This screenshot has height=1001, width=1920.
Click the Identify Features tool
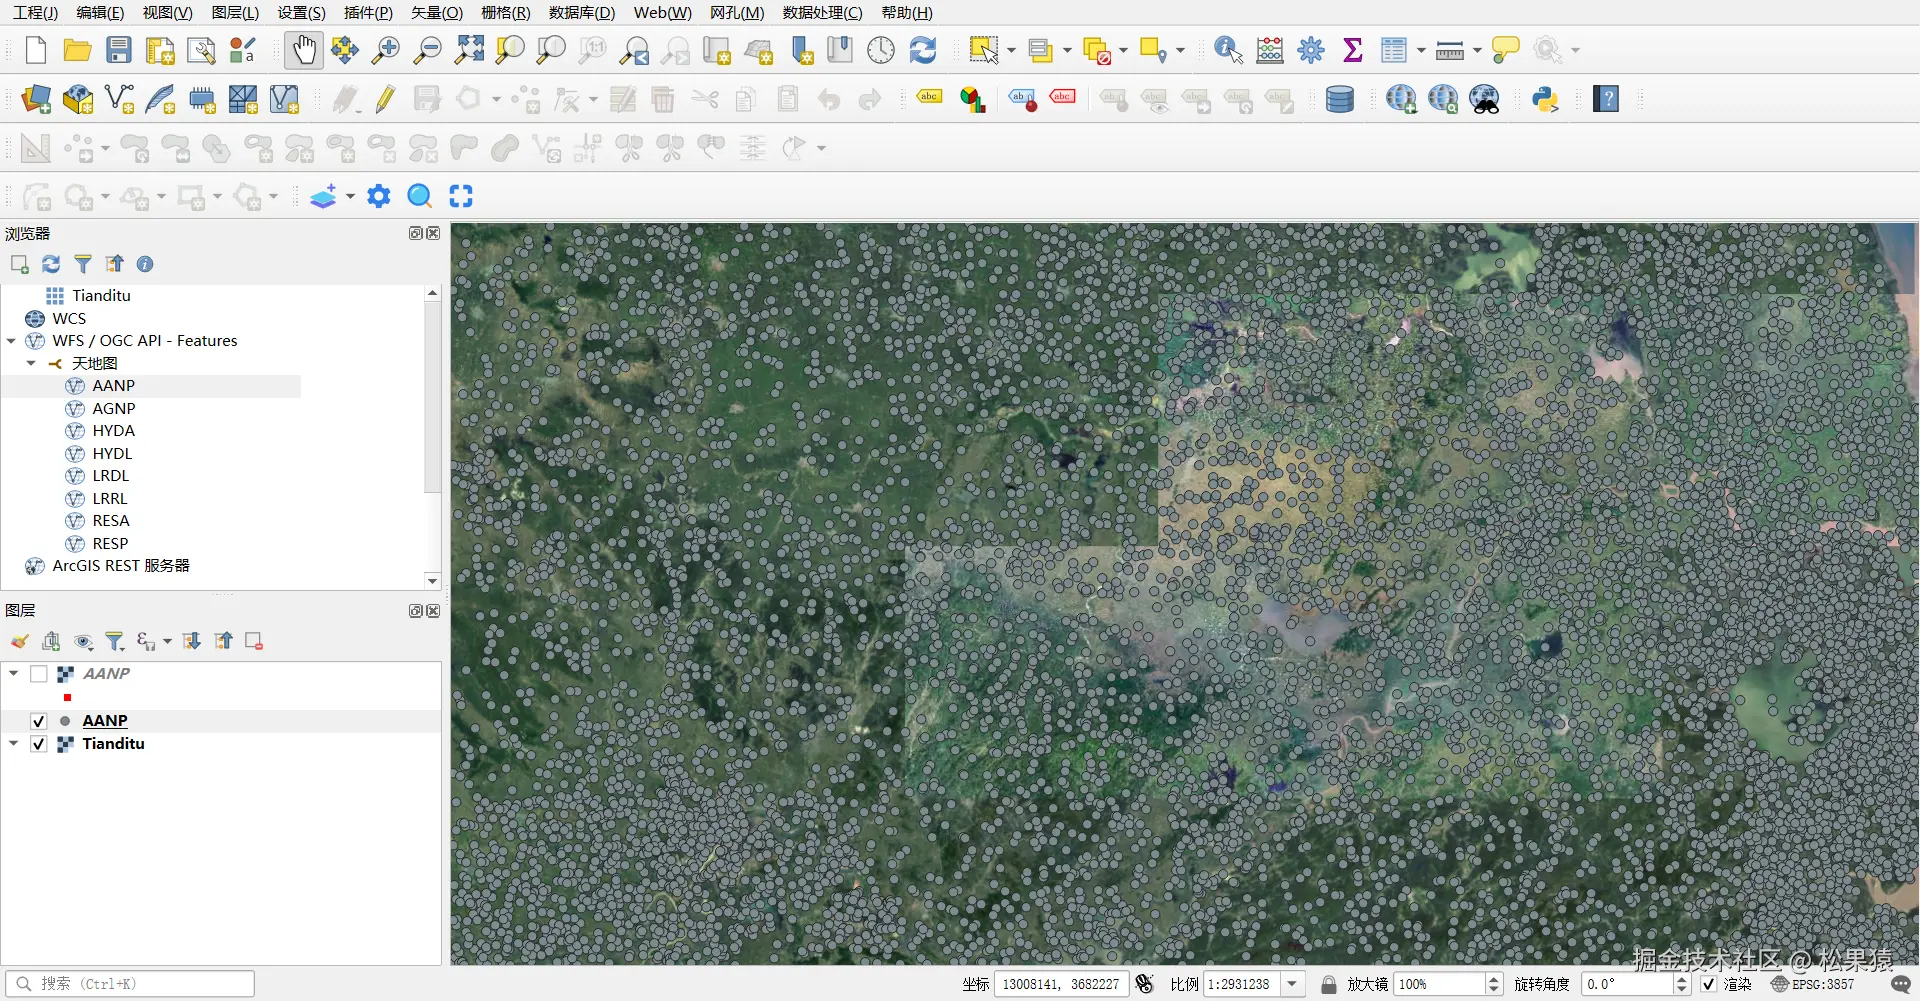(x=1227, y=50)
